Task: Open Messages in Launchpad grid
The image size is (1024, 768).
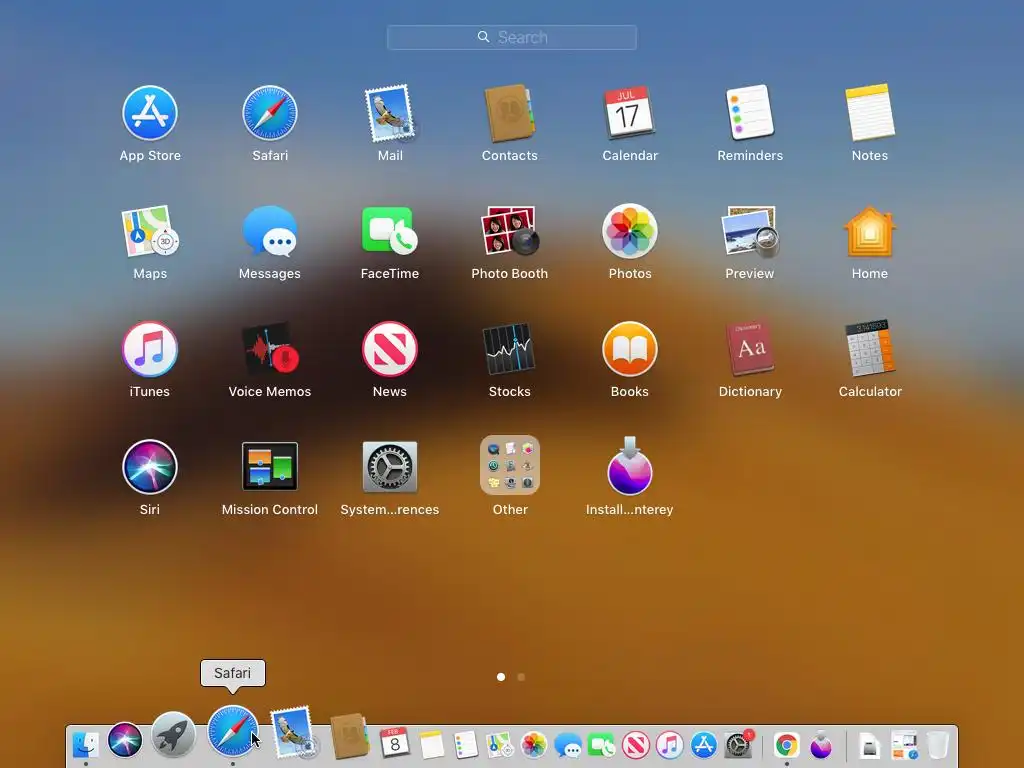Action: coord(270,231)
